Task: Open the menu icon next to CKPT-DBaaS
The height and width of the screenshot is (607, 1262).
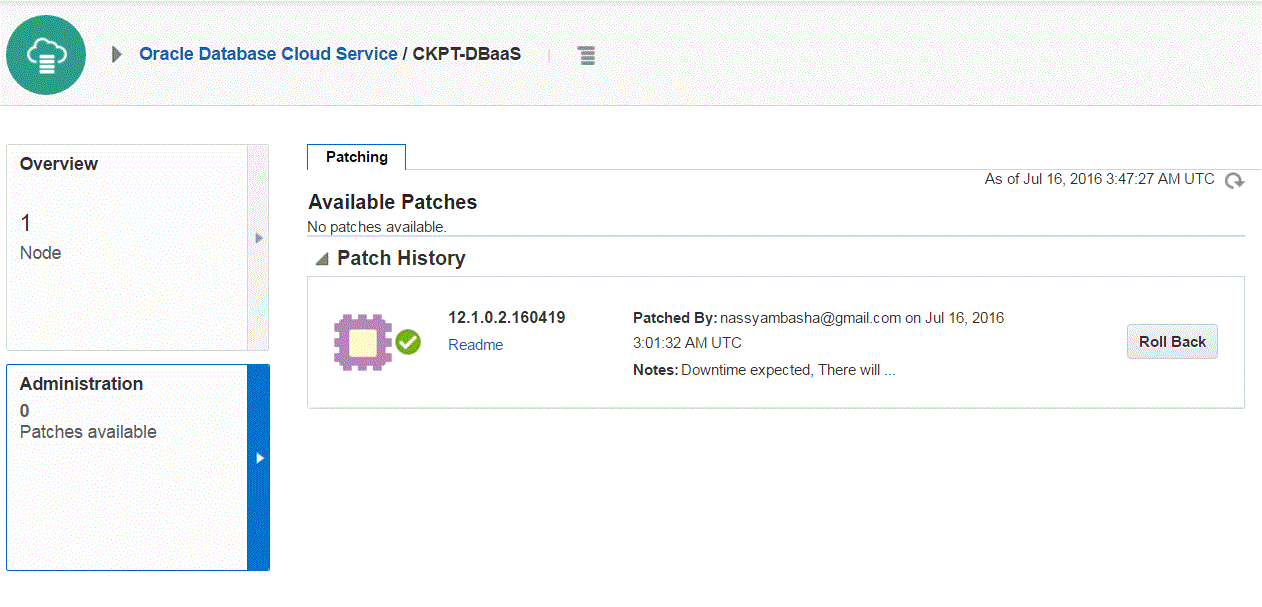Action: tap(587, 55)
